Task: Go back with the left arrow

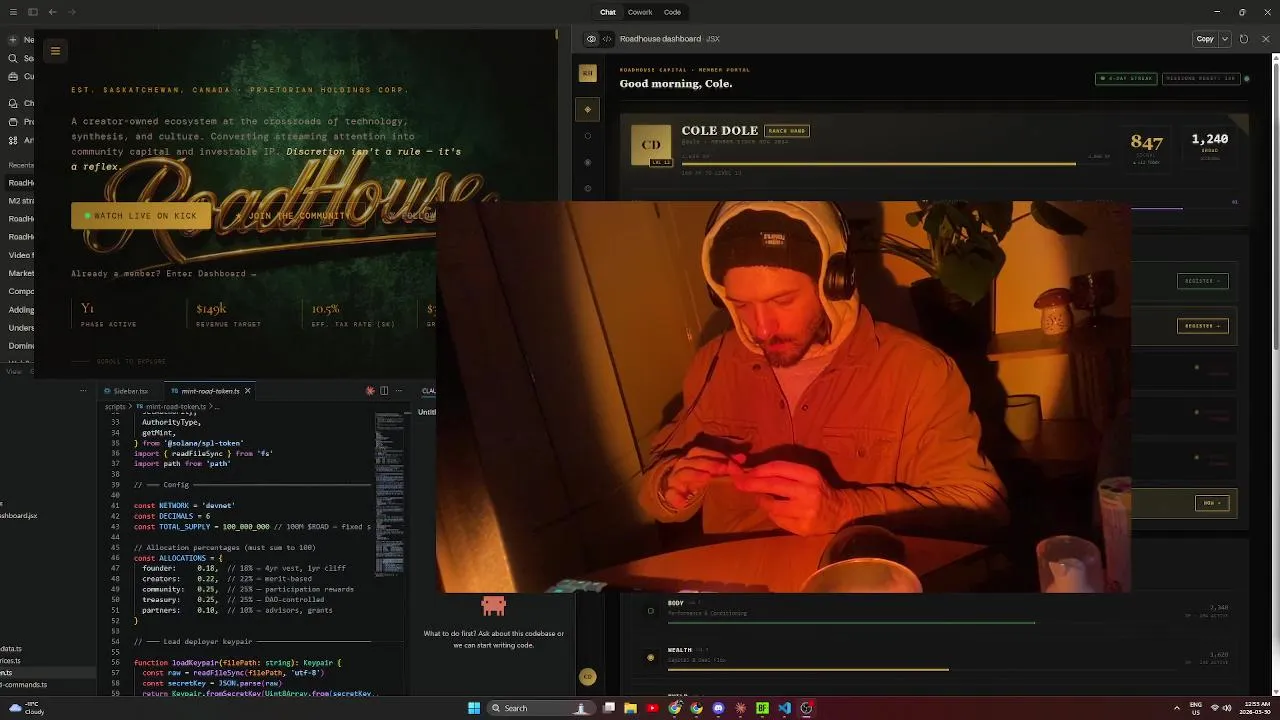Action: (x=52, y=12)
